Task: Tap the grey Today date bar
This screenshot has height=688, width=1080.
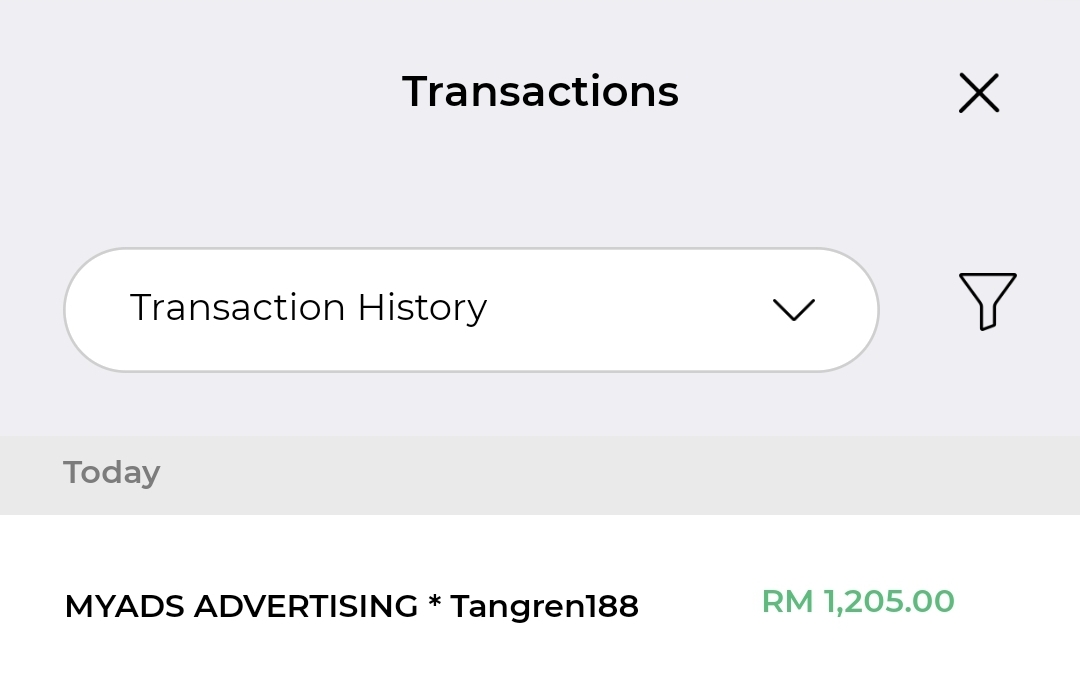Action: coord(540,474)
